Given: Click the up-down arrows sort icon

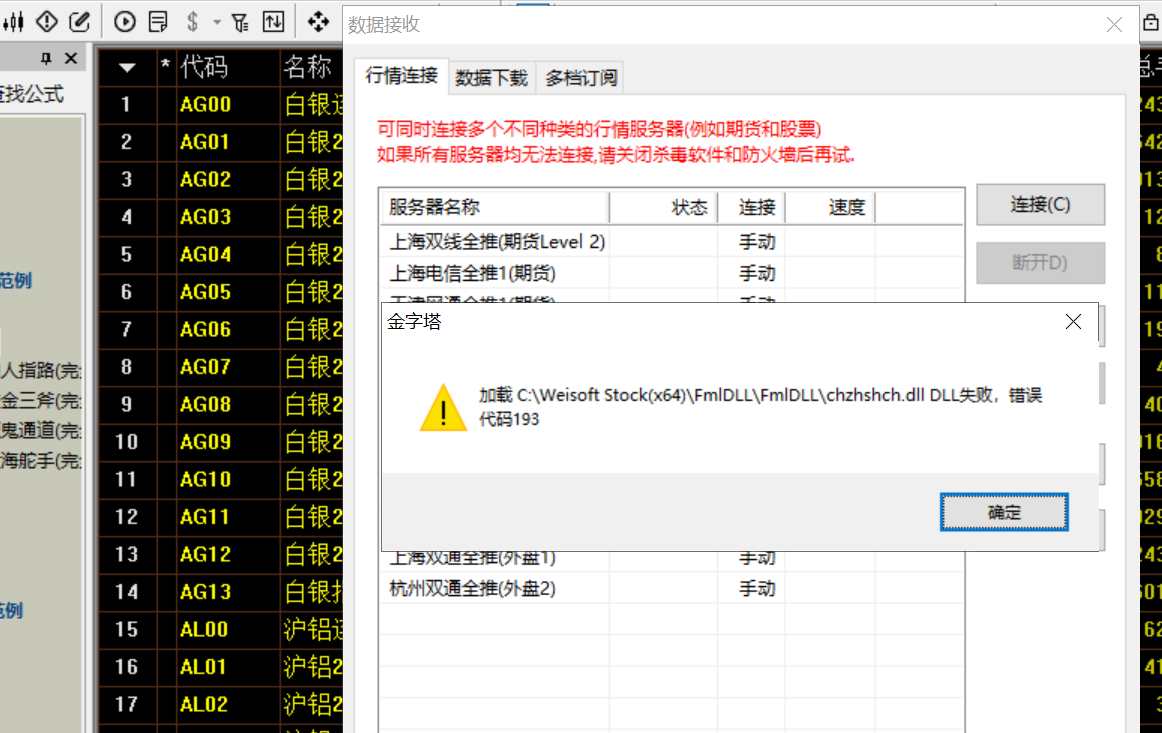Looking at the screenshot, I should point(273,21).
